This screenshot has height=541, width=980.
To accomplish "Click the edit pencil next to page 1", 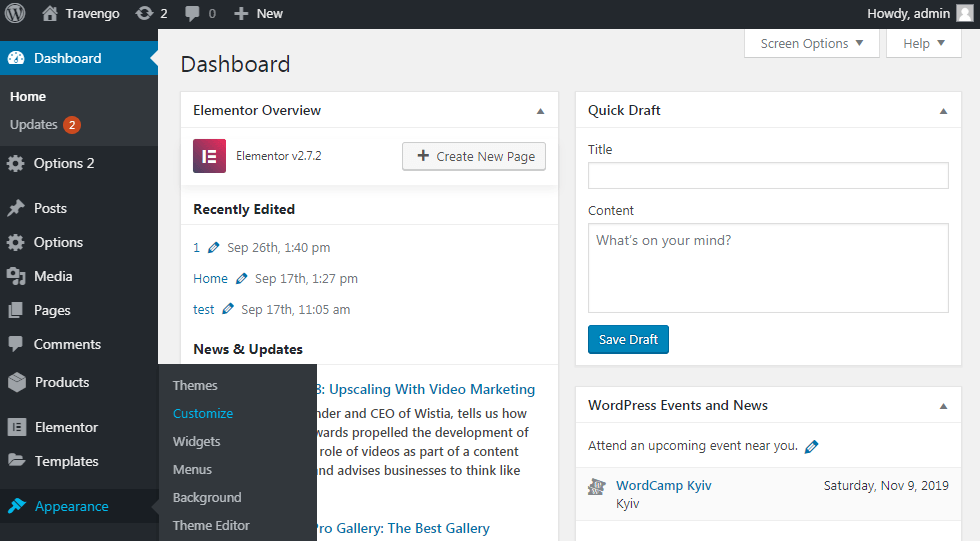I will 213,247.
